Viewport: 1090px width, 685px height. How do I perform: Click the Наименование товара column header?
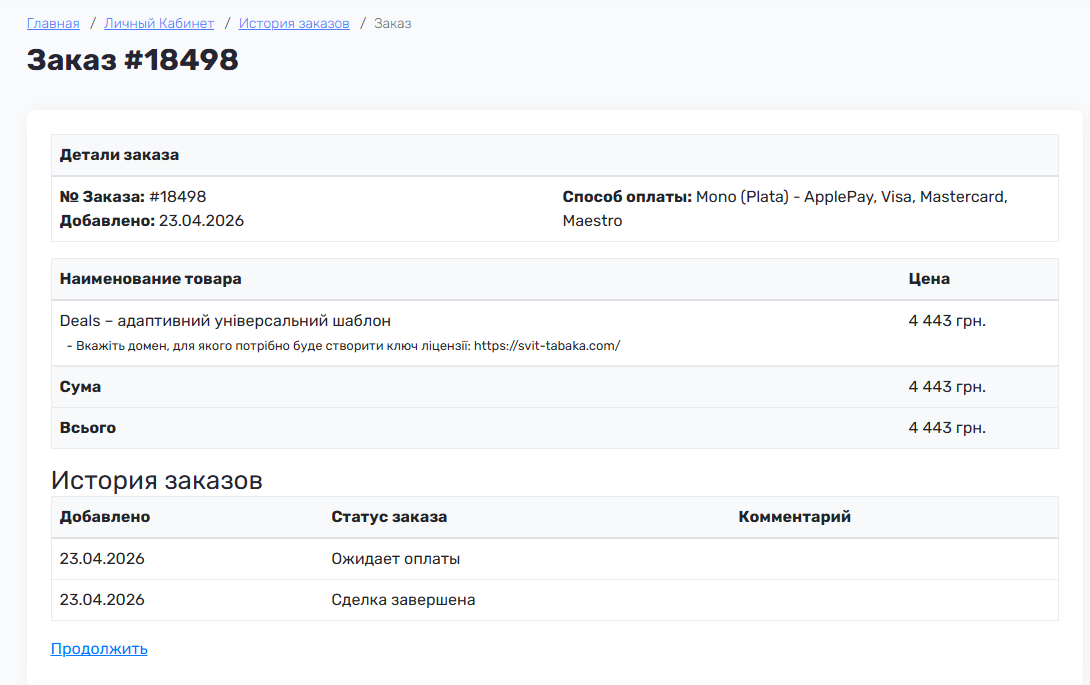[x=151, y=279]
